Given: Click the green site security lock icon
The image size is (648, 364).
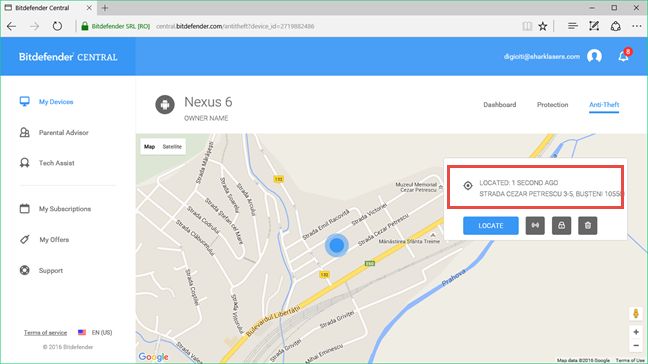Looking at the screenshot, I should coord(85,26).
